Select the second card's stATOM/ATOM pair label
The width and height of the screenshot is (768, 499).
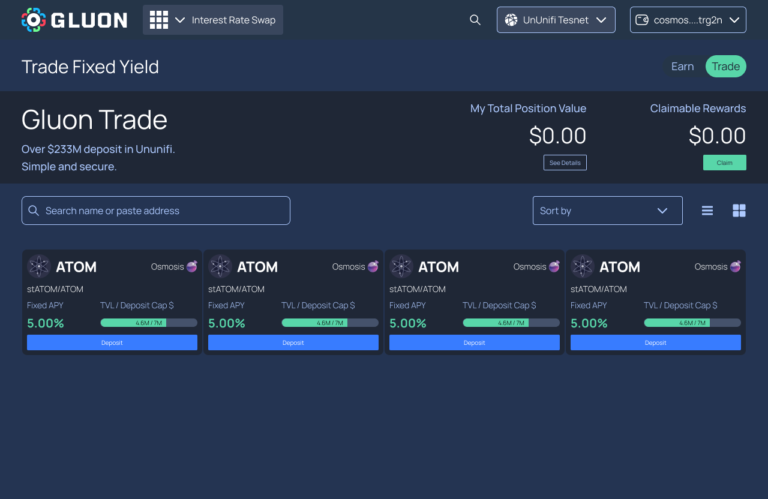[236, 289]
